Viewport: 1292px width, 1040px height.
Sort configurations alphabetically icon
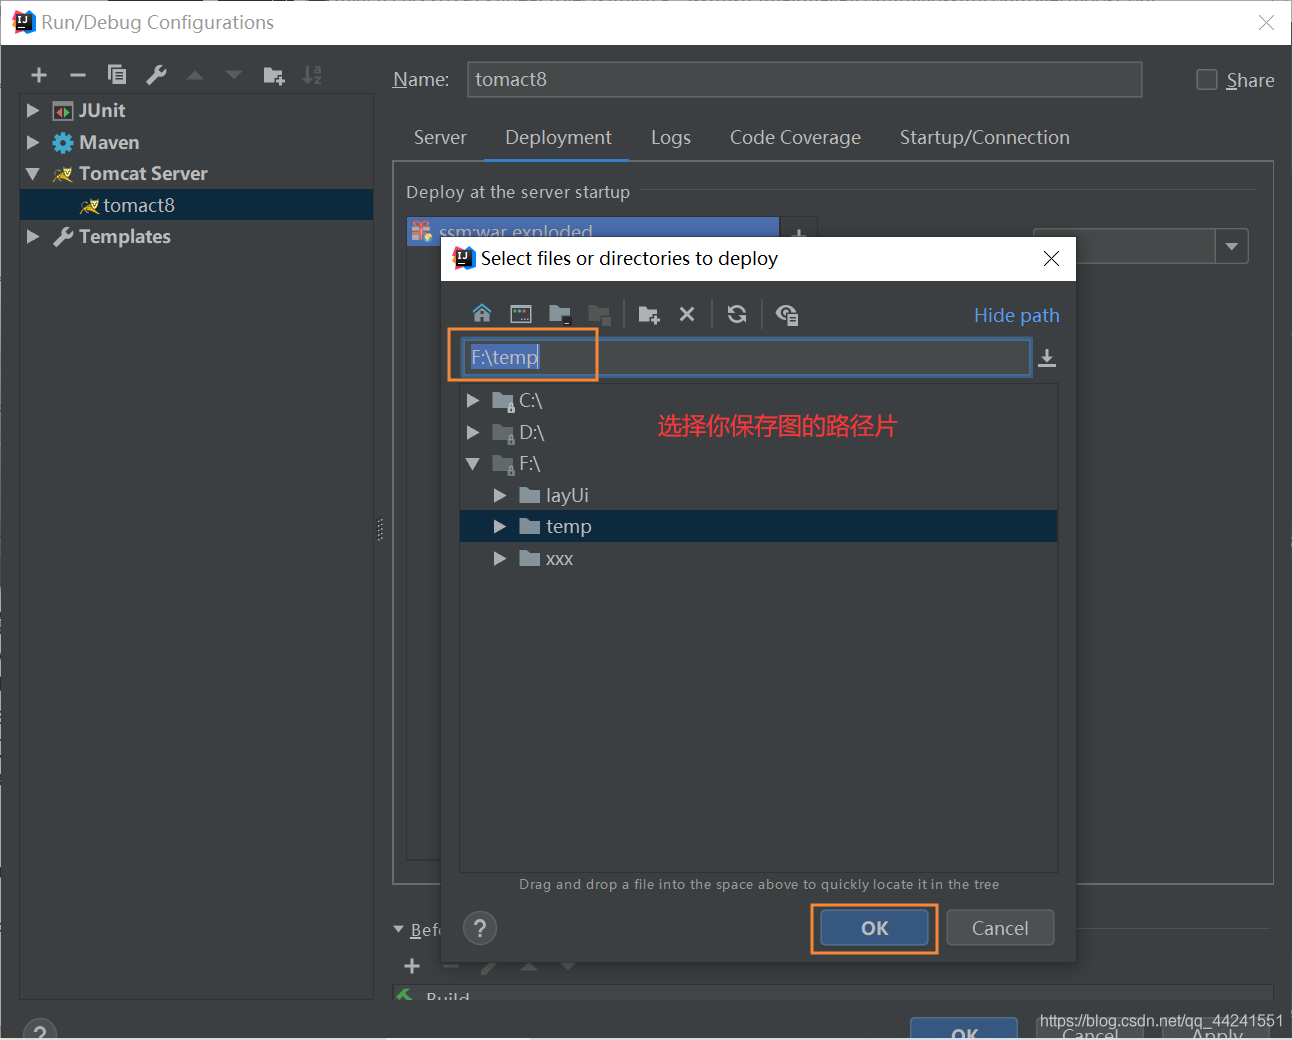click(312, 75)
